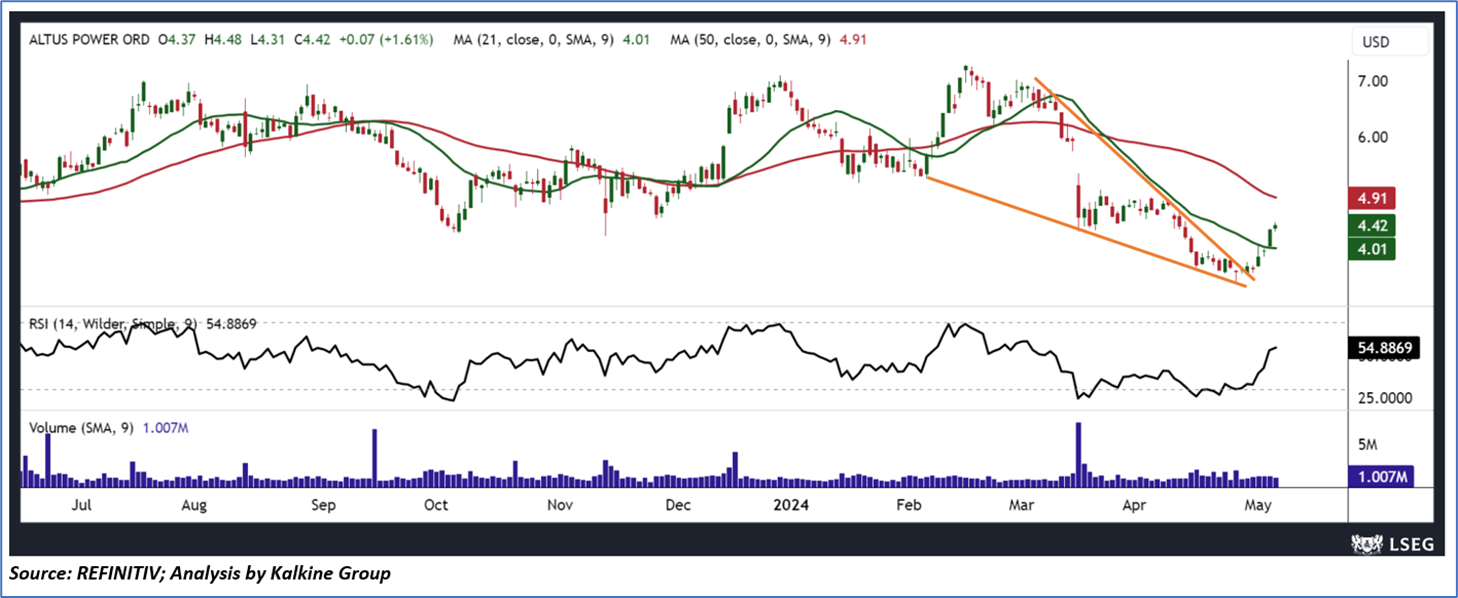Click the 6.00 price axis label

point(1373,138)
